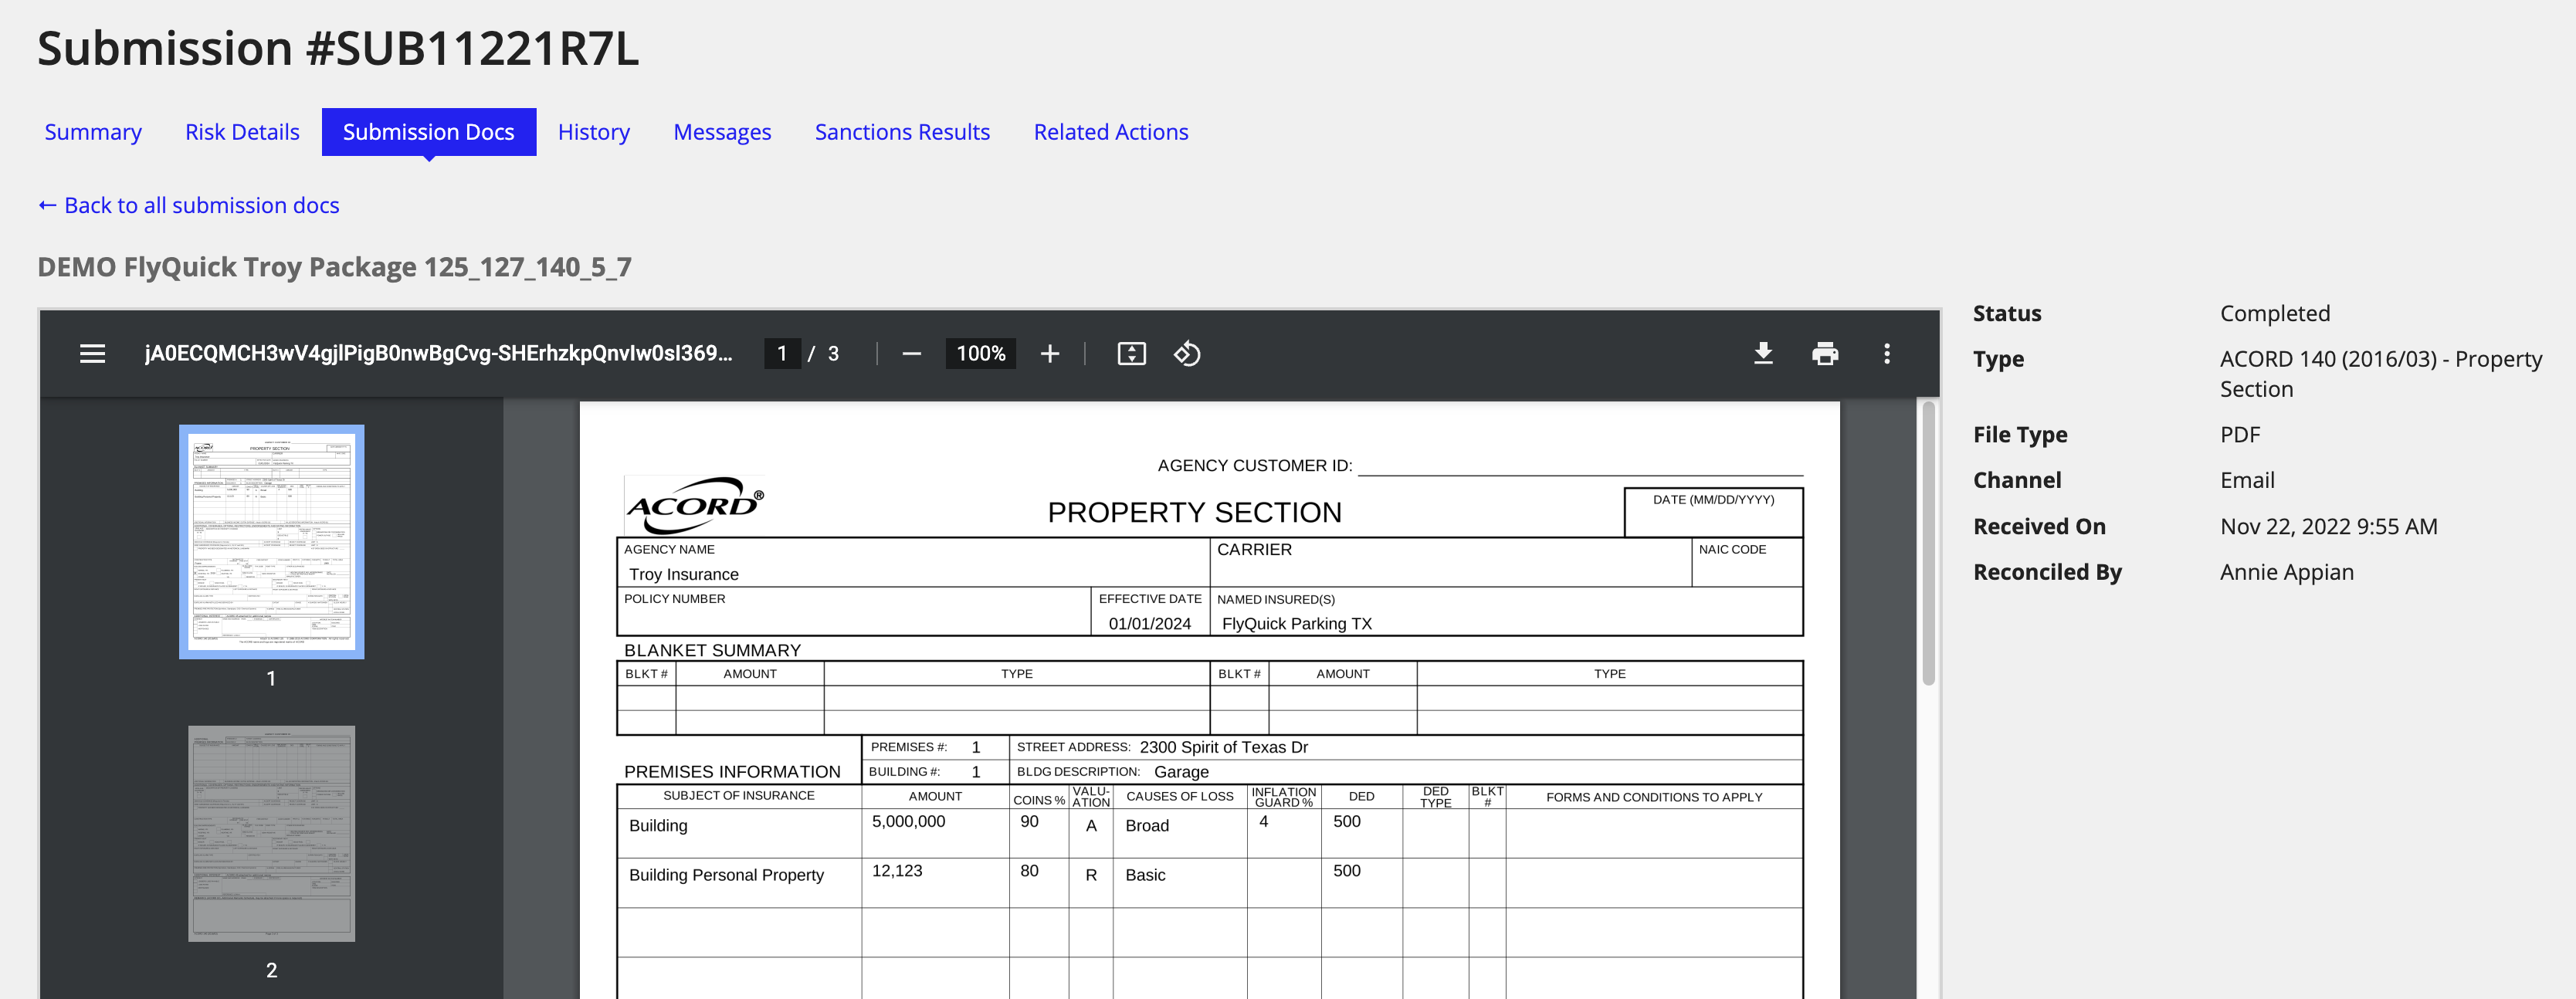
Task: Select the Submission Docs tab
Action: [428, 131]
